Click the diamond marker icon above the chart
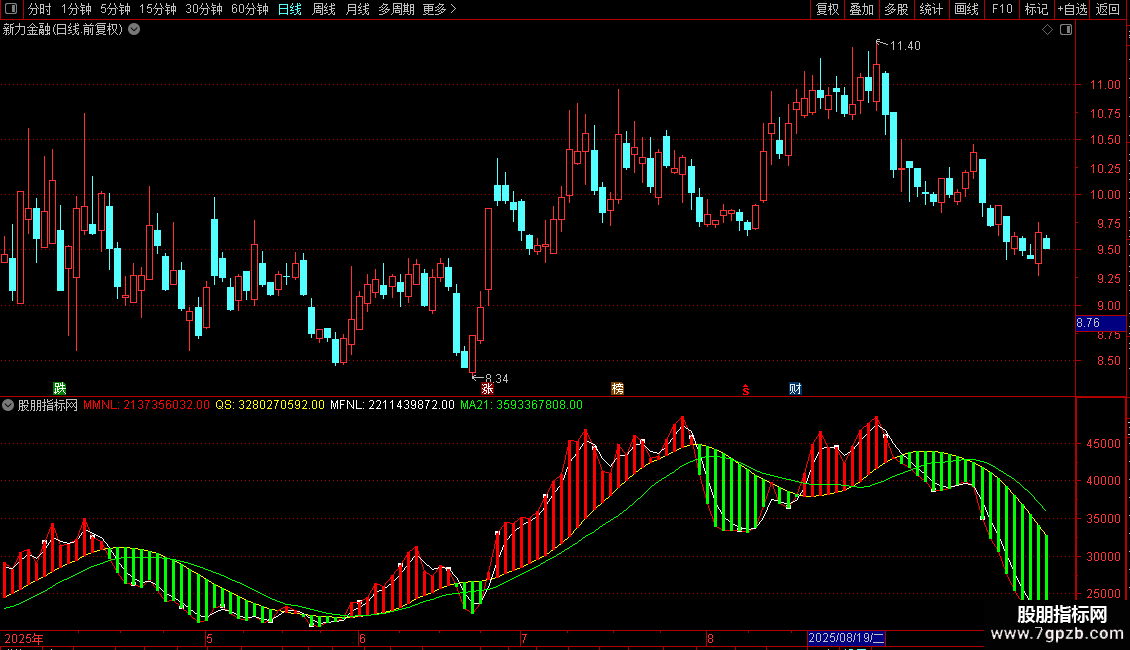The height and width of the screenshot is (650, 1130). click(x=1048, y=30)
